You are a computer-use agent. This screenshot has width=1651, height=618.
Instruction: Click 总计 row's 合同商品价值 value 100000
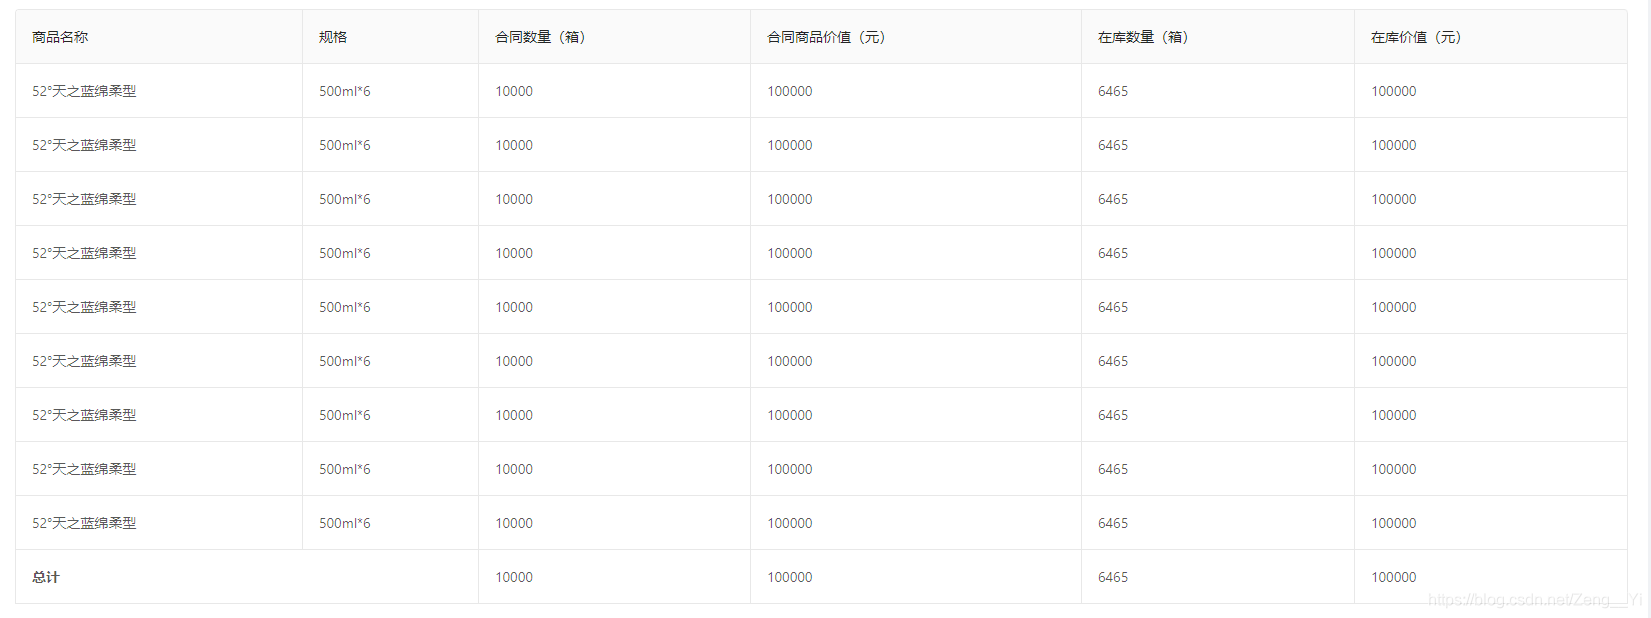tap(790, 577)
